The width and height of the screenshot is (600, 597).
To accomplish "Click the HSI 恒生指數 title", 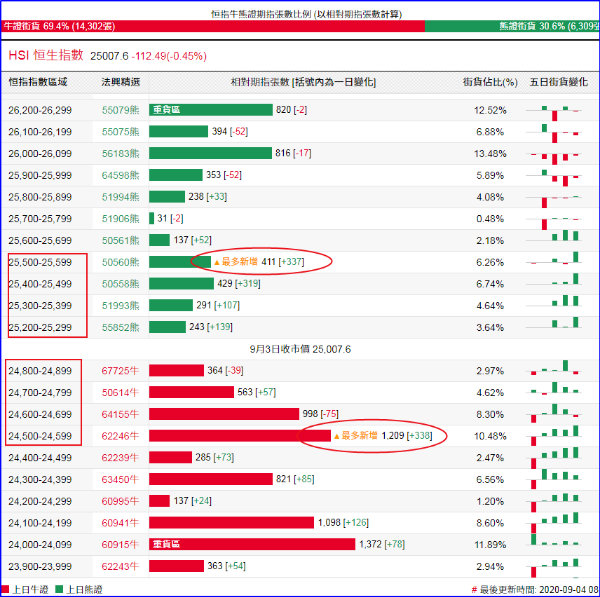I will 46,55.
